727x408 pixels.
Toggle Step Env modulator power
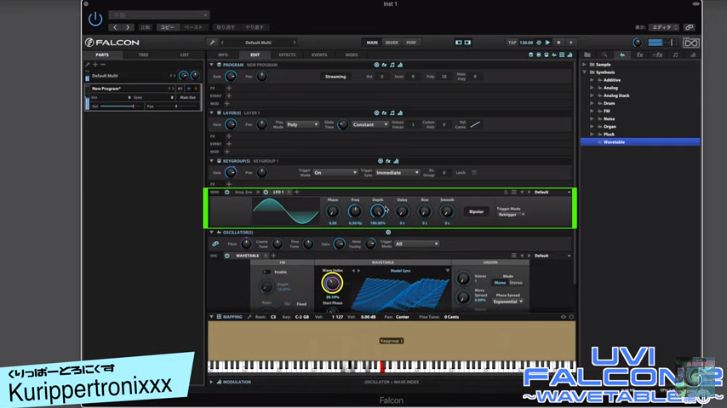(x=227, y=192)
